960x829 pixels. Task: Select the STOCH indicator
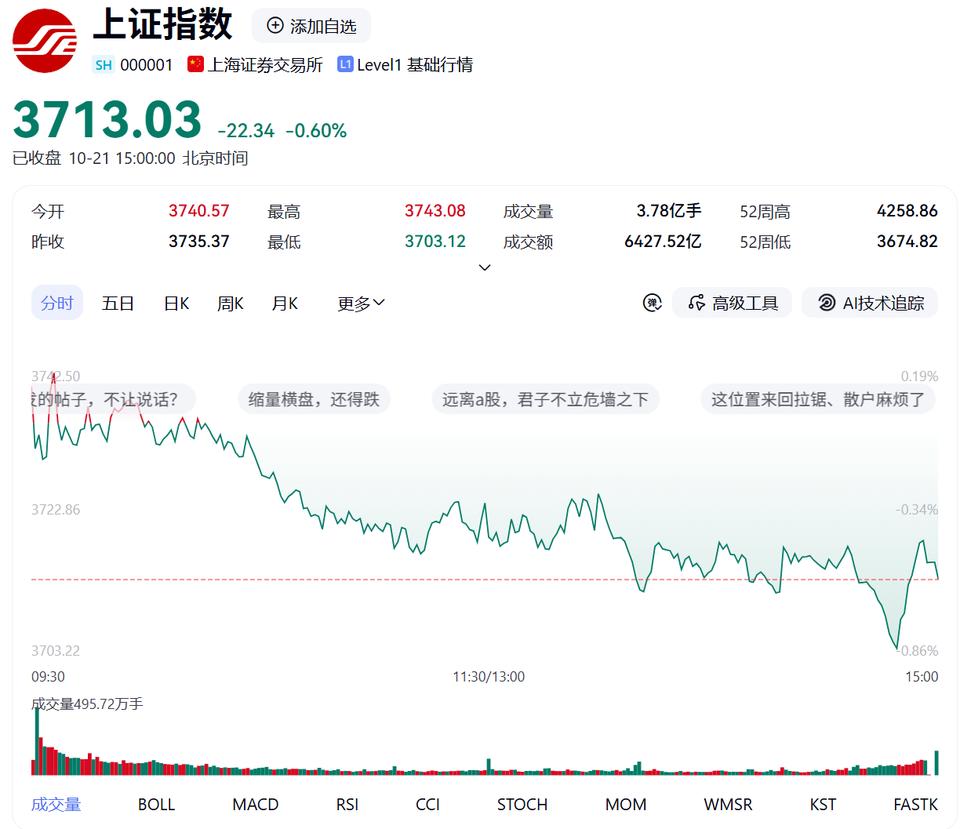point(522,805)
